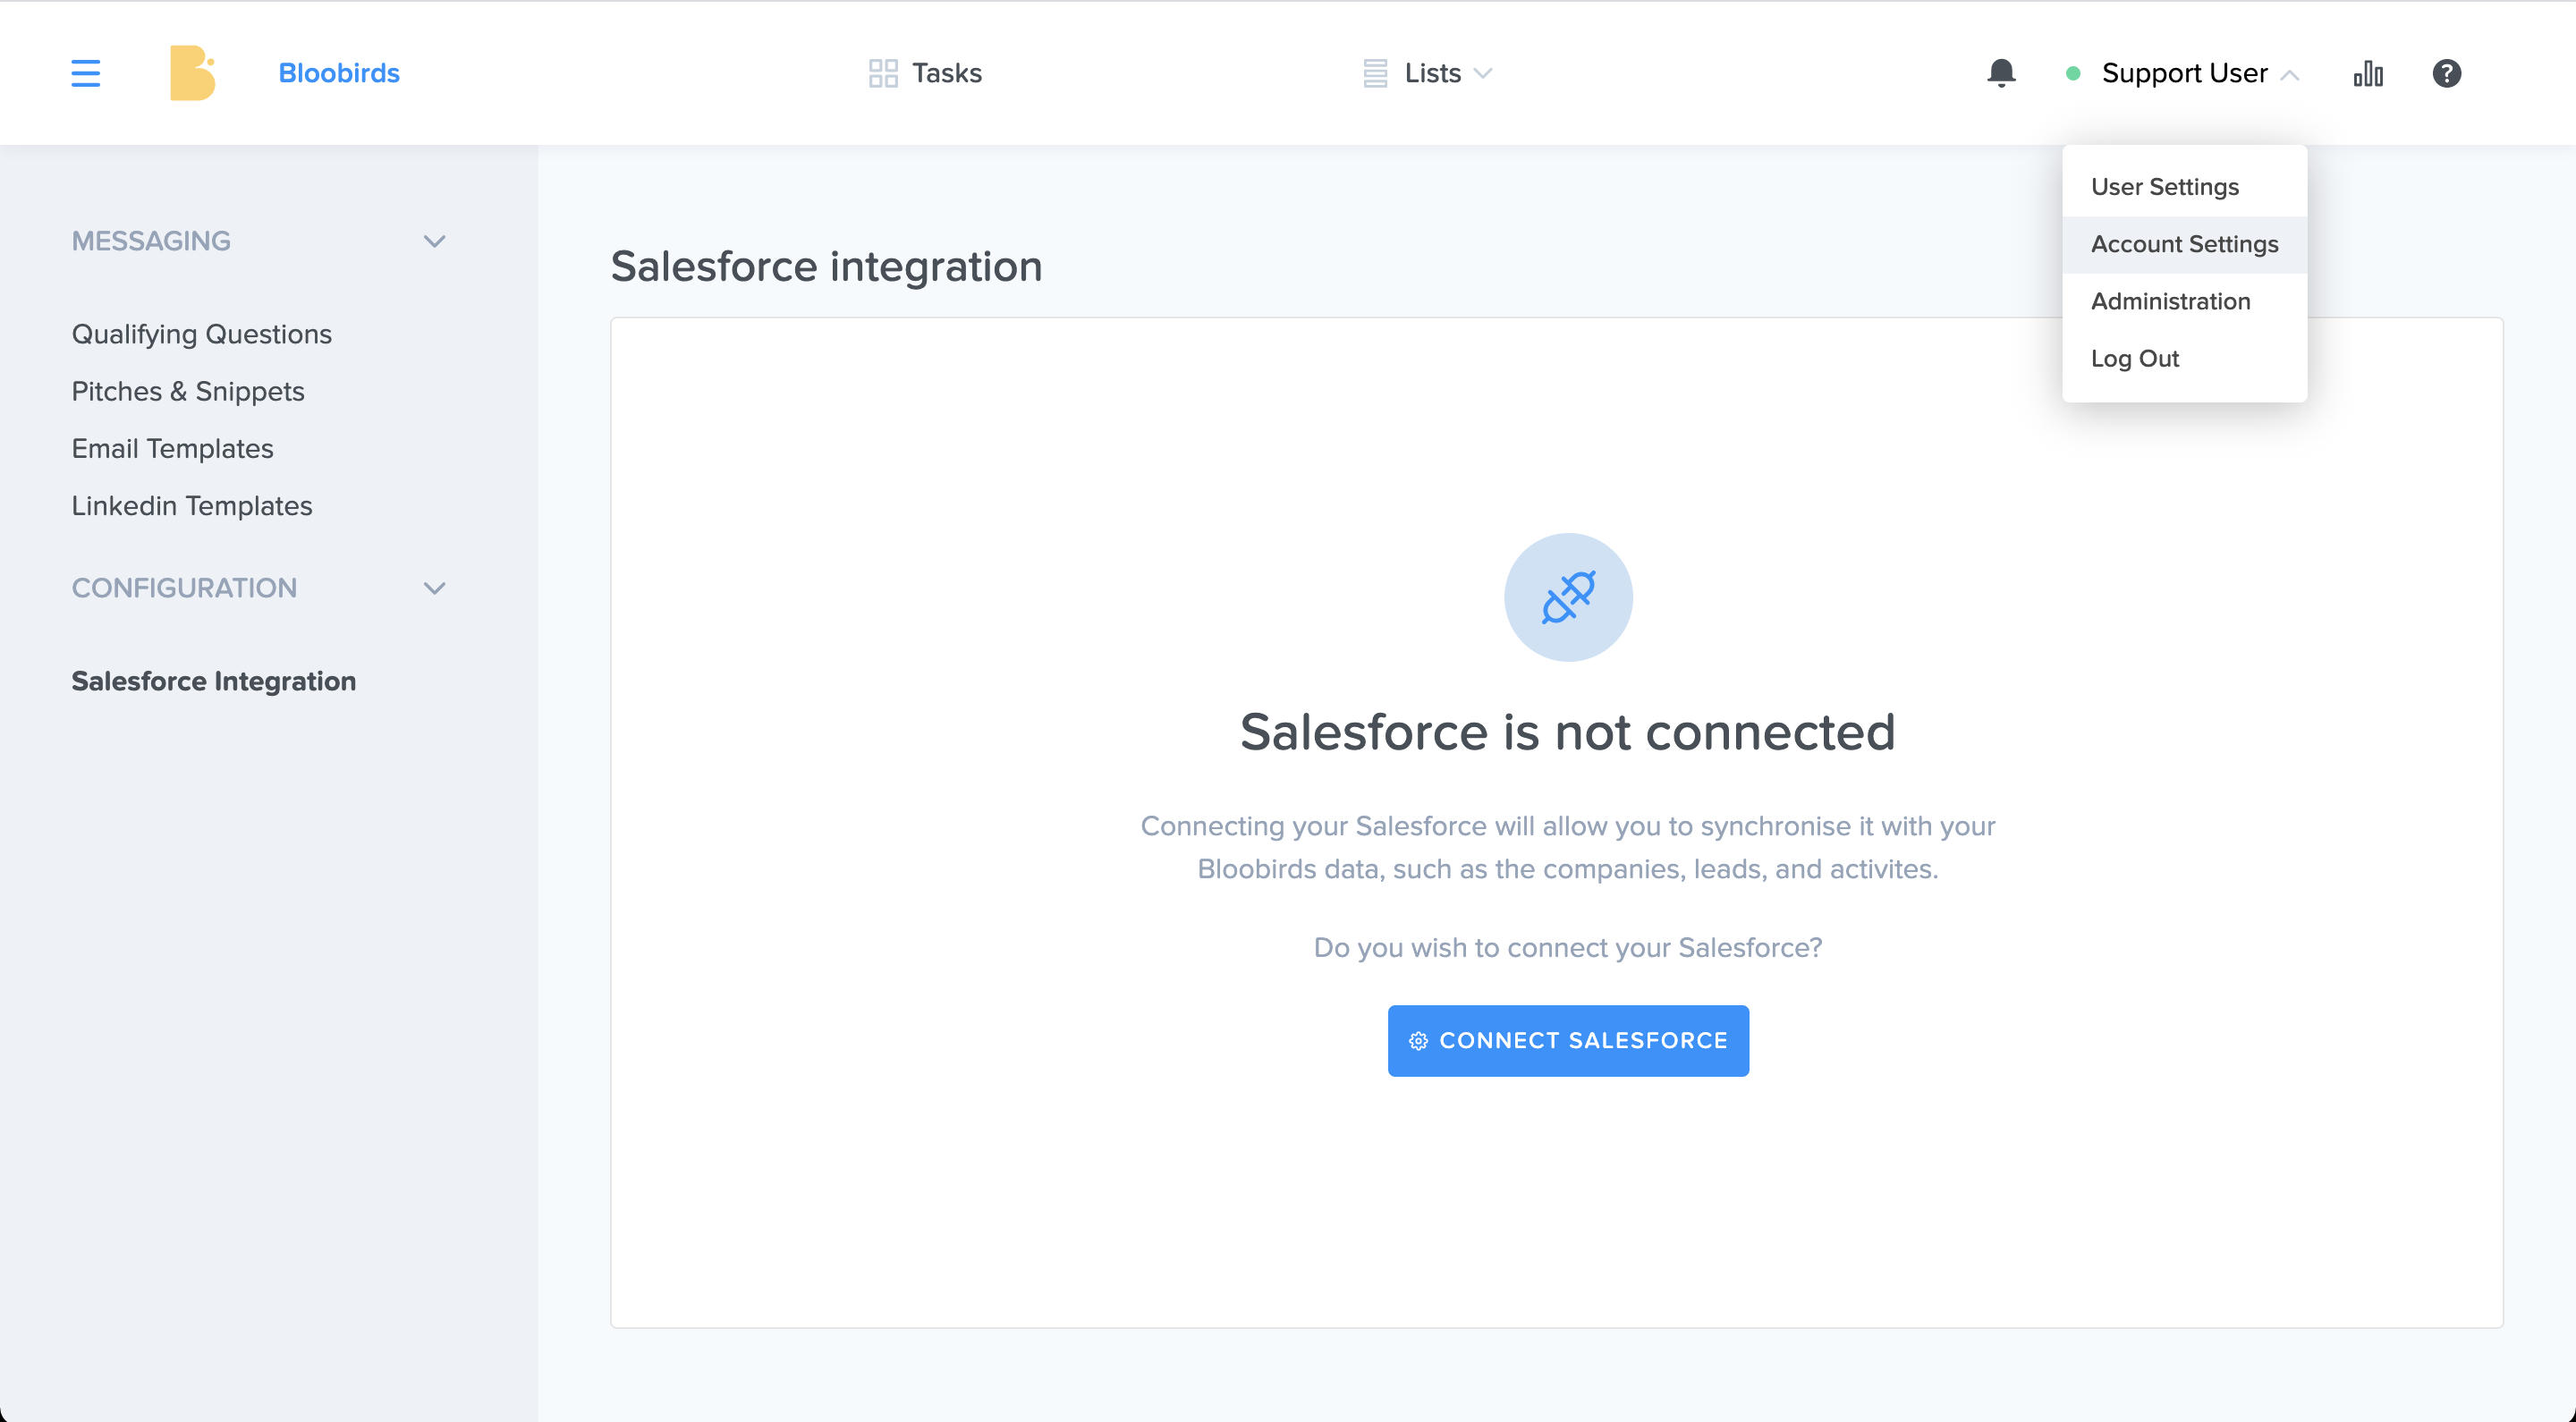Screen dimensions: 2576x1422
Task: Collapse the Configuration section chevron
Action: pos(434,588)
